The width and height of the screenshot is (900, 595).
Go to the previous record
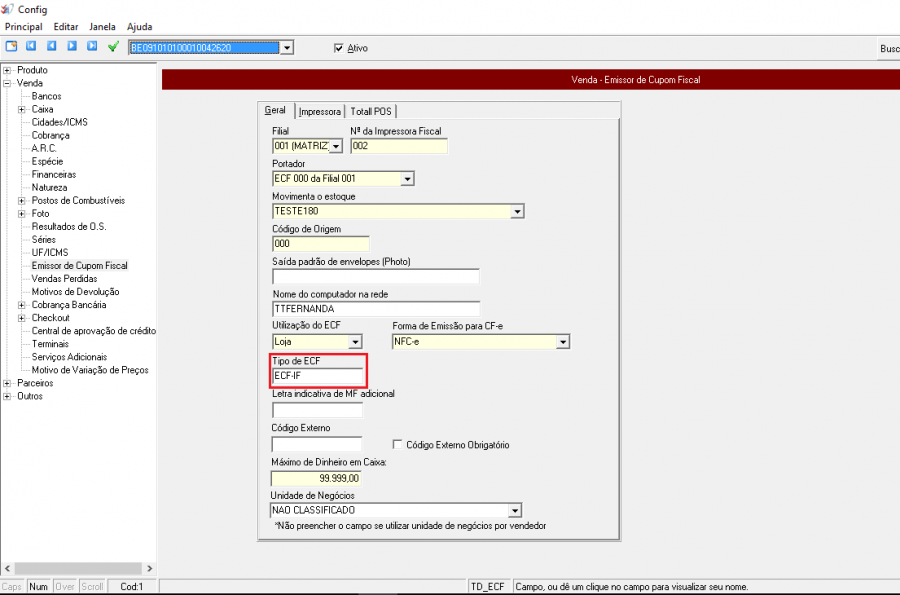[x=51, y=46]
